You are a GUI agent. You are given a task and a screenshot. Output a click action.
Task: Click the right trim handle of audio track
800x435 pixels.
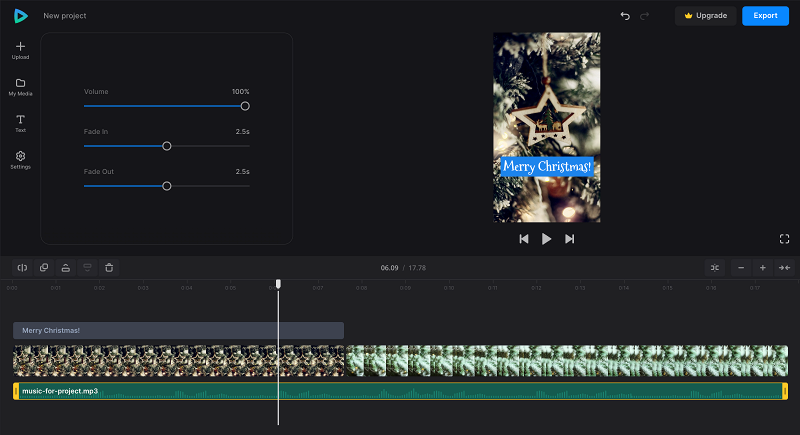click(785, 391)
